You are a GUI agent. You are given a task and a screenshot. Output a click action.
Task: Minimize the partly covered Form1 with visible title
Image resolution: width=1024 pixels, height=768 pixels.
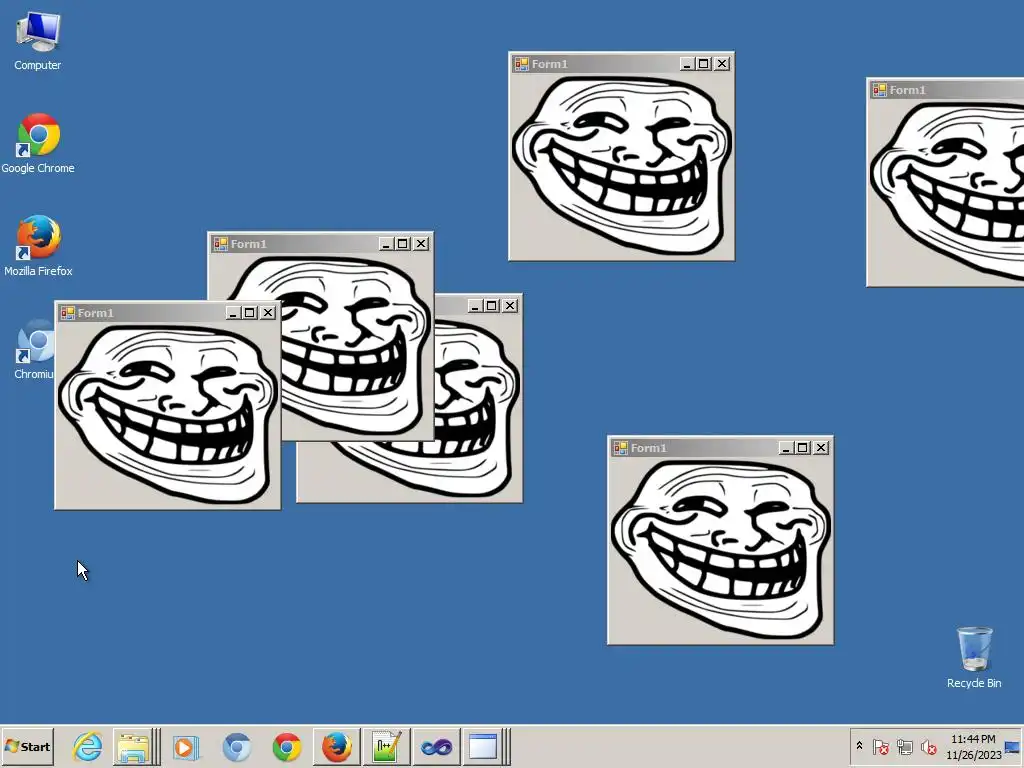click(386, 244)
